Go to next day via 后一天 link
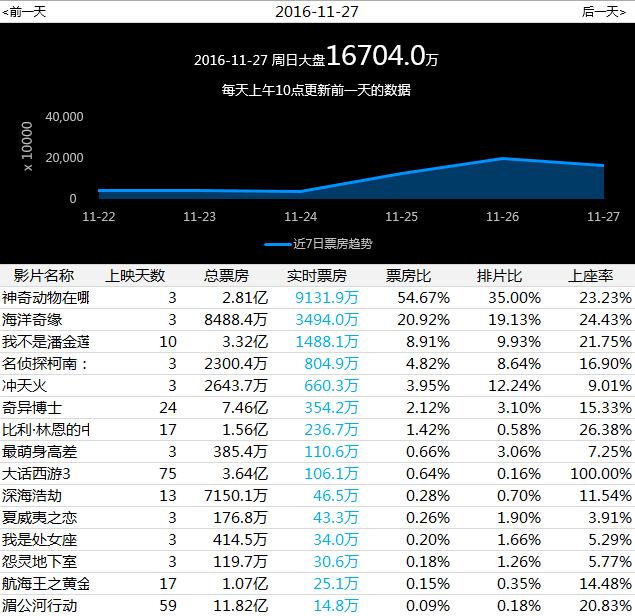Image resolution: width=635 pixels, height=616 pixels. click(608, 12)
